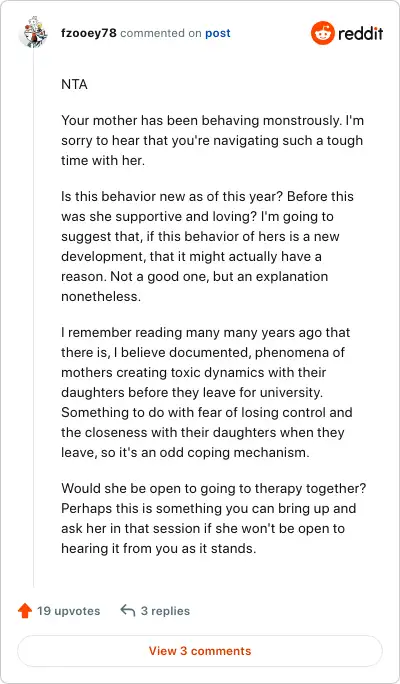Click the fzooey78 user avatar
The width and height of the screenshot is (400, 684).
[x=33, y=33]
